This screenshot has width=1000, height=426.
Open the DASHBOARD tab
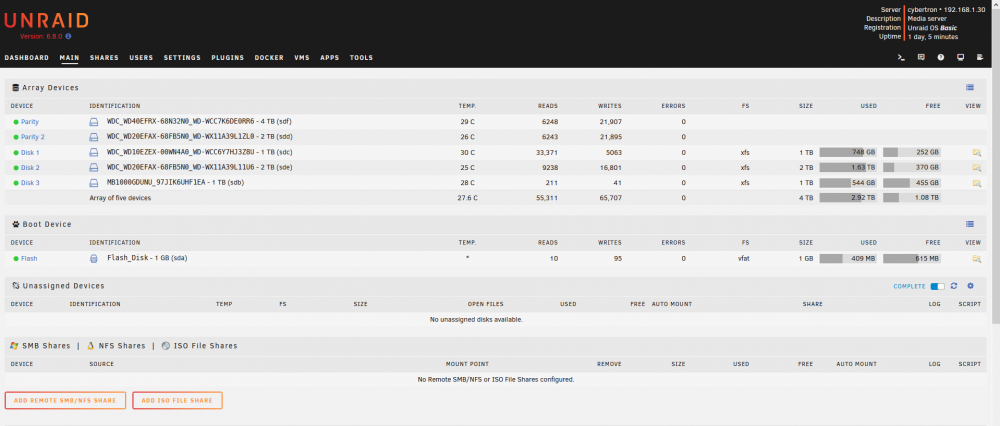point(27,58)
